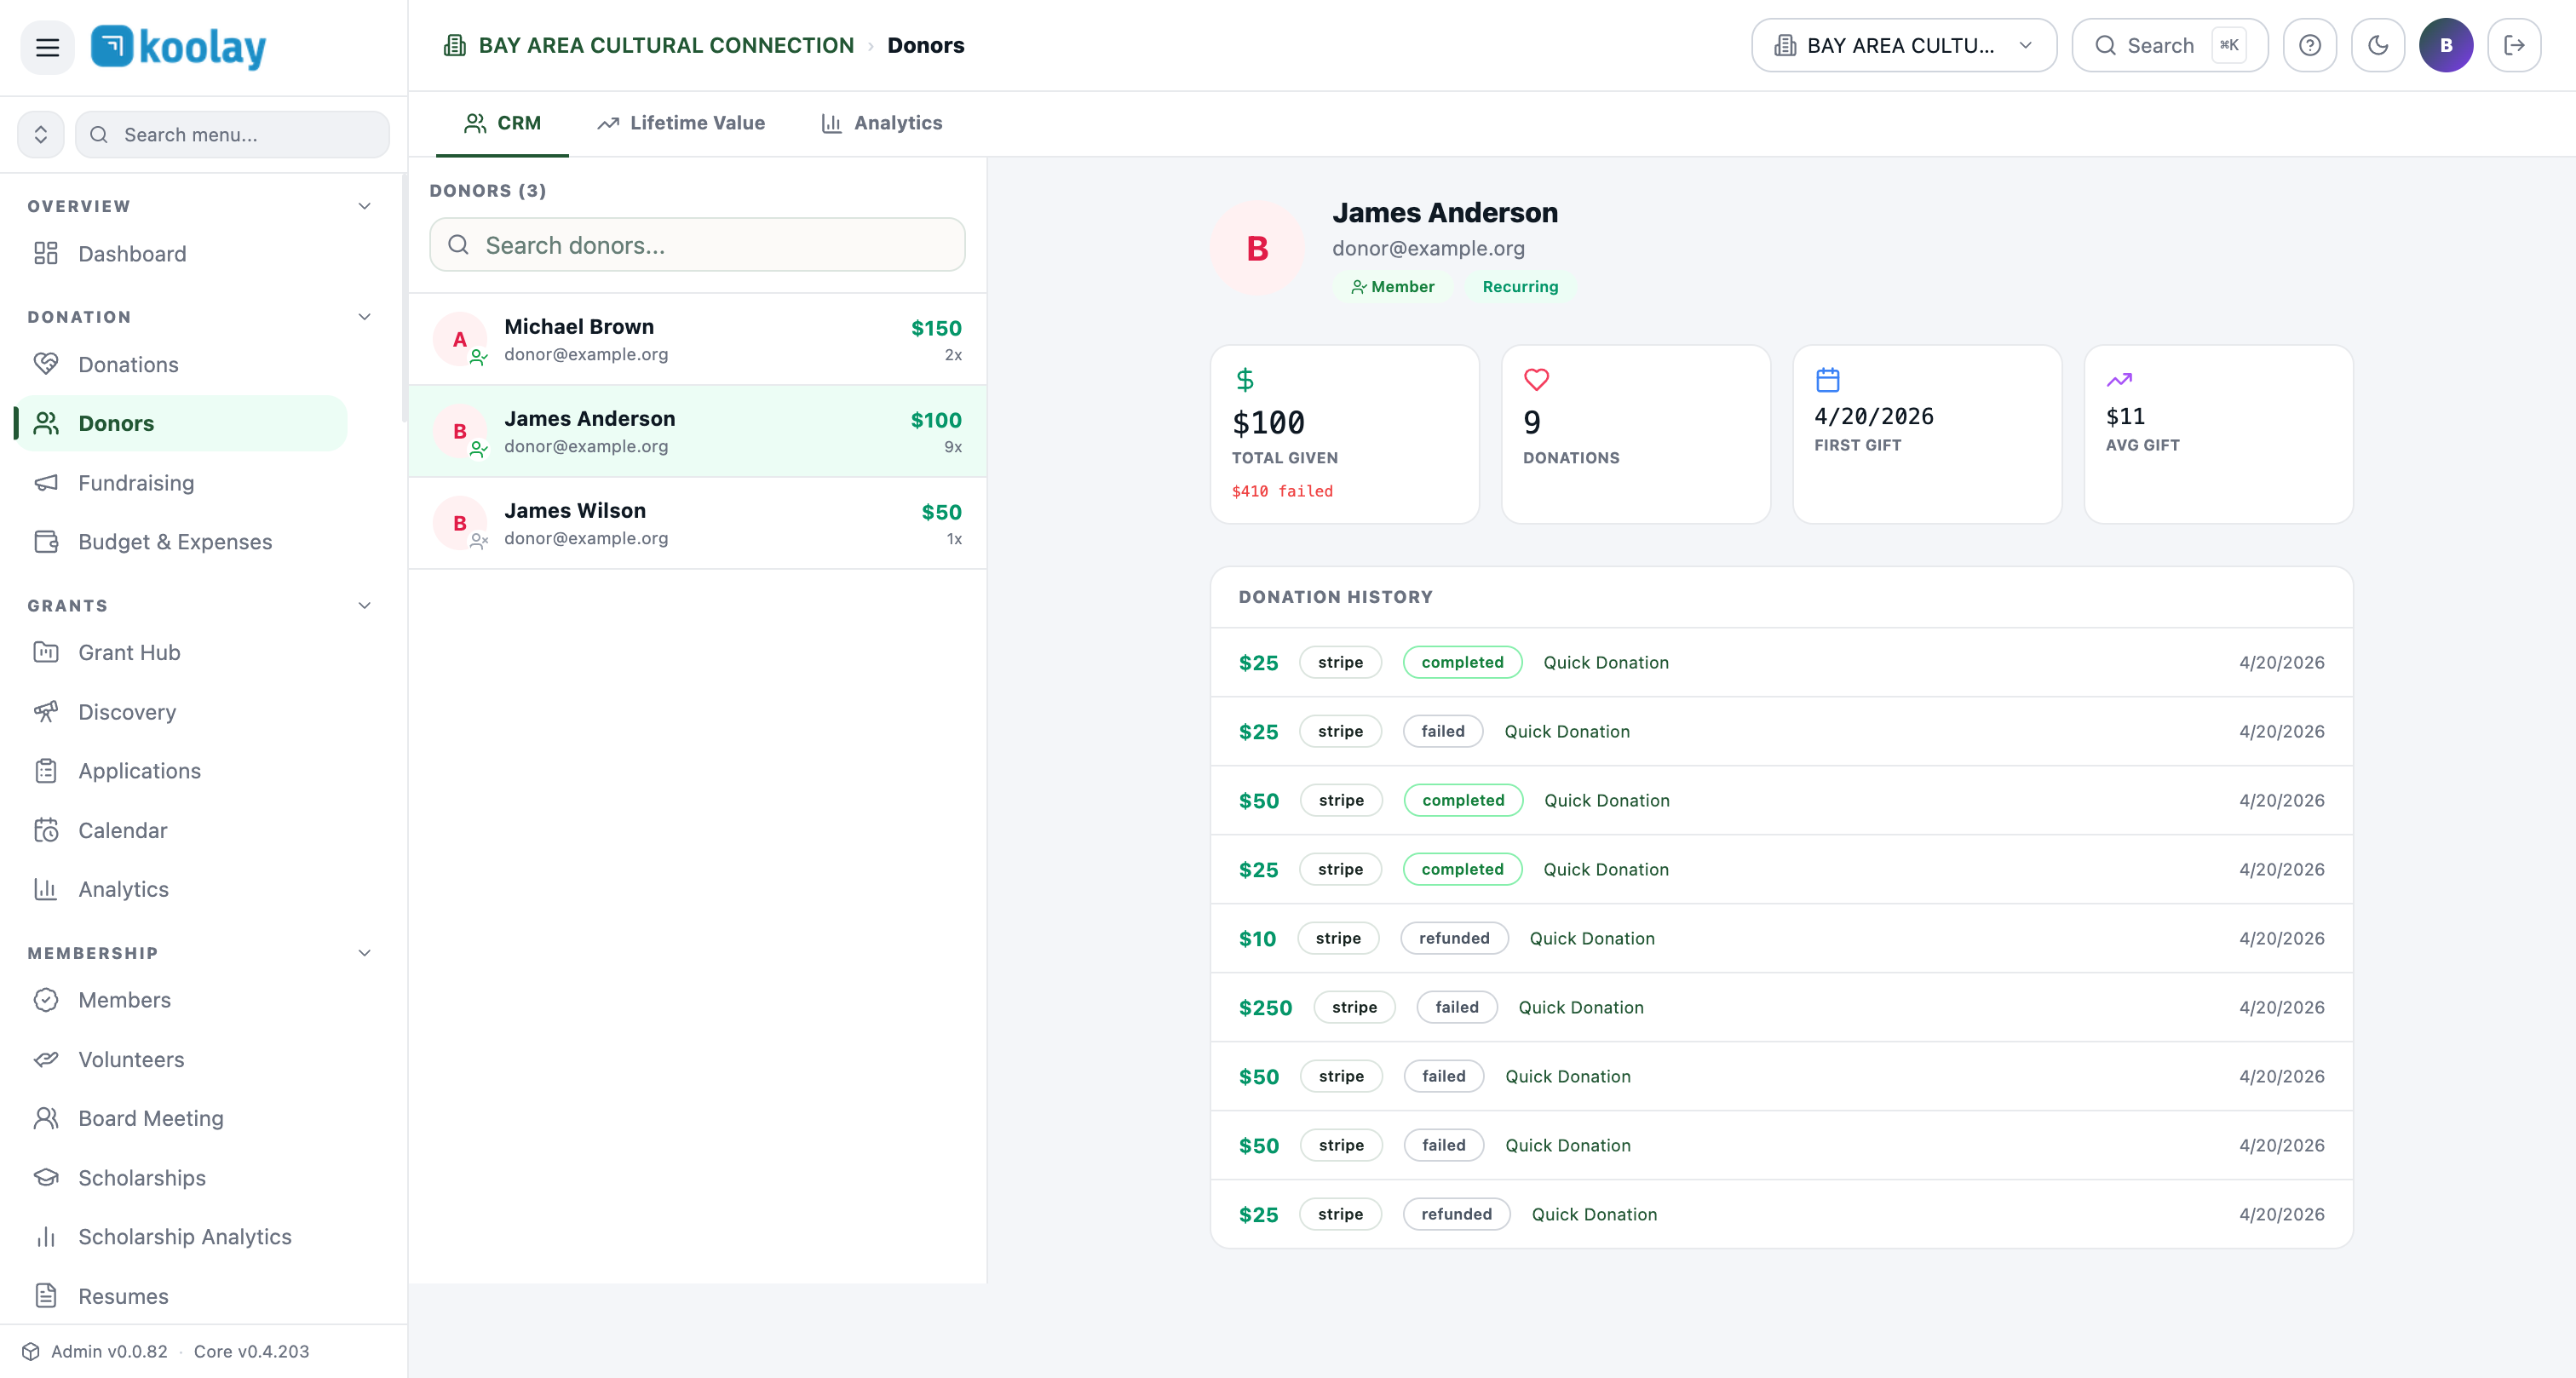Screen dimensions: 2576x1378
Task: Switch to the Analytics tab
Action: [x=882, y=123]
